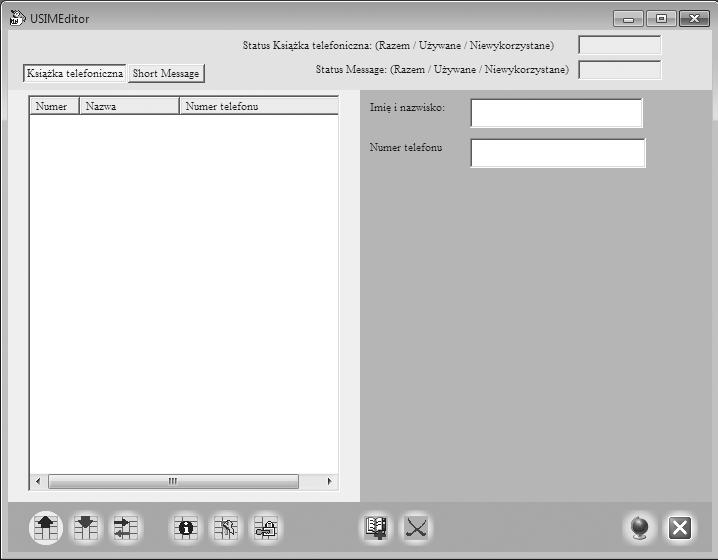Click the Imię i nazwisko input field

[556, 113]
